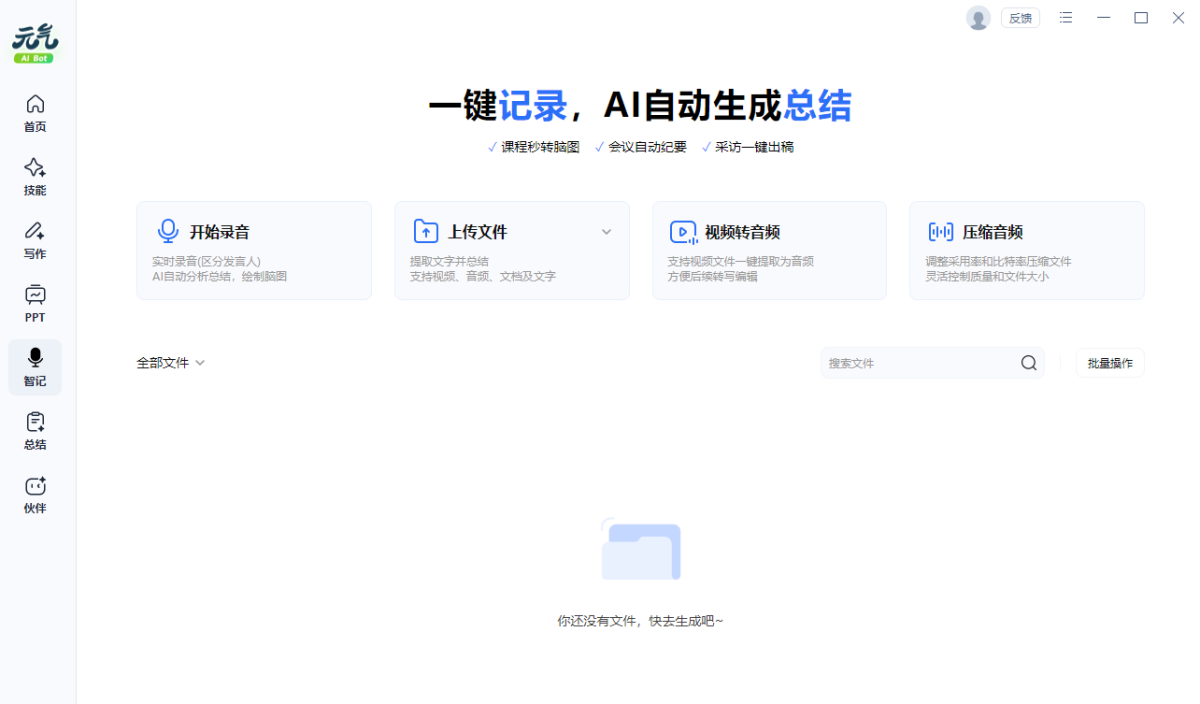Click the 批量操作 batch operation button

point(1110,363)
